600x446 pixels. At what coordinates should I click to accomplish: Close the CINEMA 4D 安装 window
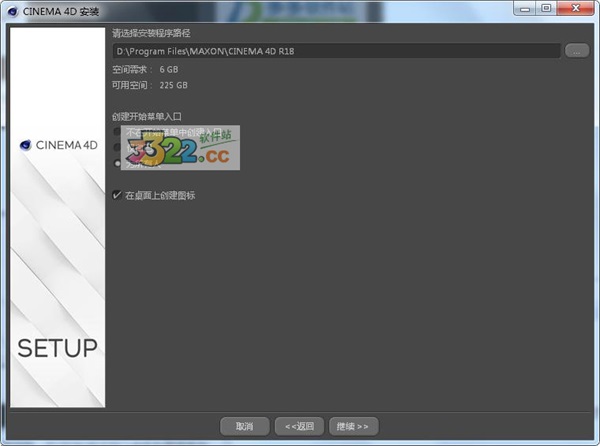point(576,8)
